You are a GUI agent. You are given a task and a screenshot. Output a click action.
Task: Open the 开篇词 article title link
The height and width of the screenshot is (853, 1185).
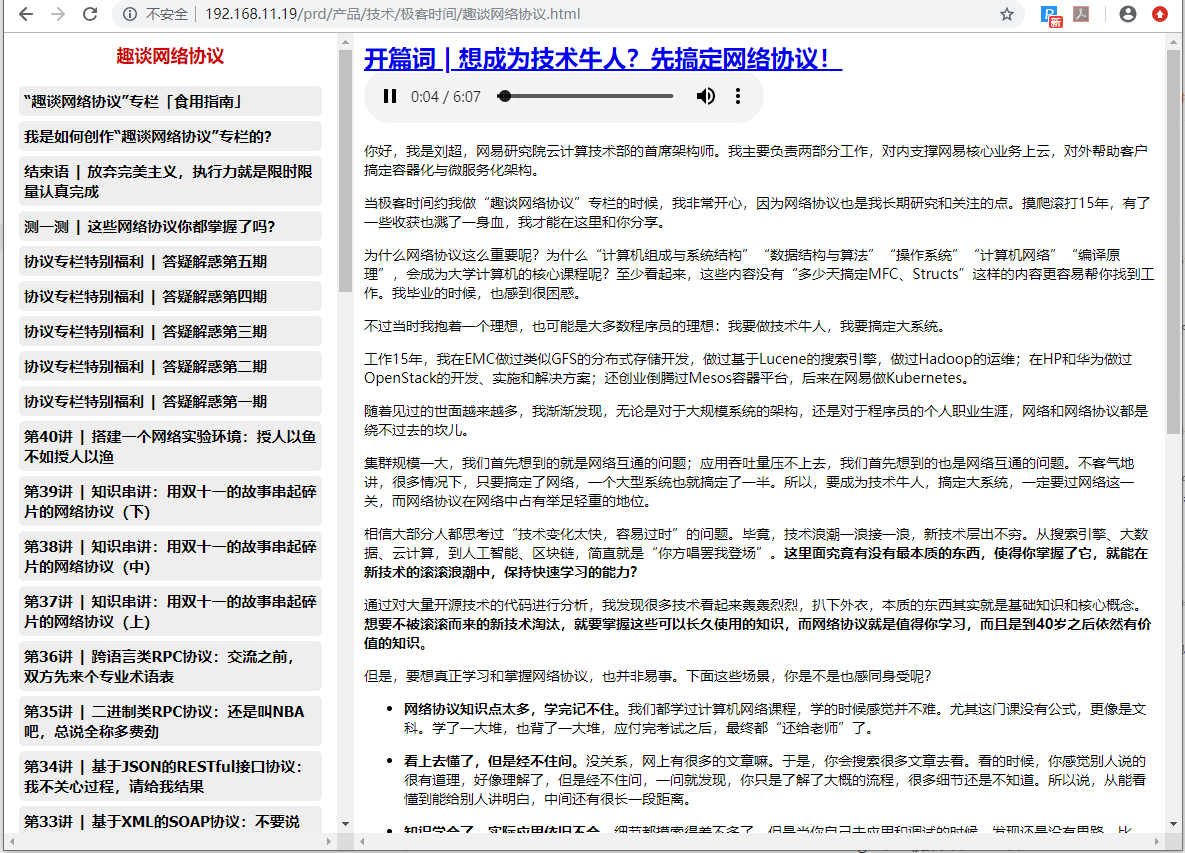pos(602,60)
